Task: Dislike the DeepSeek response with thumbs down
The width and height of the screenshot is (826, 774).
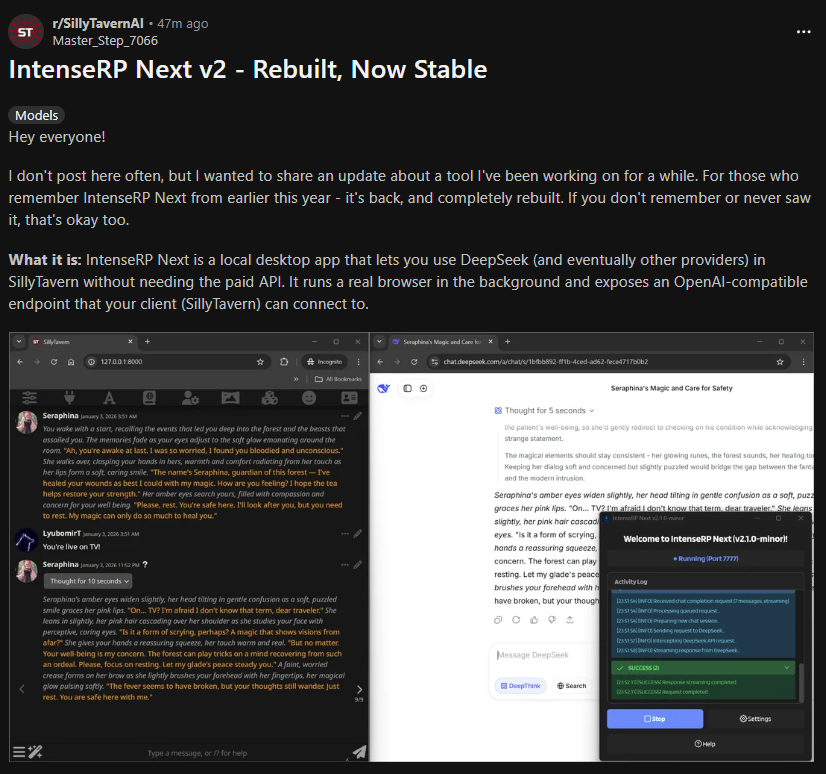Action: [552, 620]
